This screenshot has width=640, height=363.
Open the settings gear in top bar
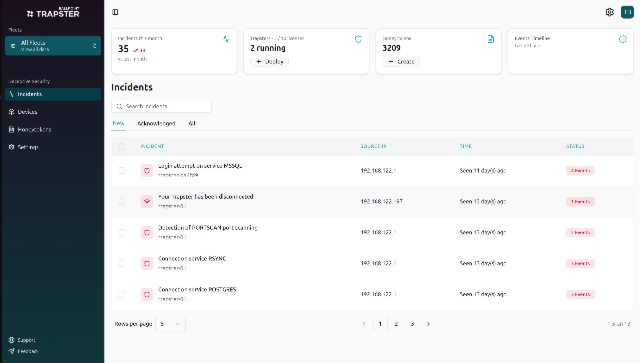609,12
